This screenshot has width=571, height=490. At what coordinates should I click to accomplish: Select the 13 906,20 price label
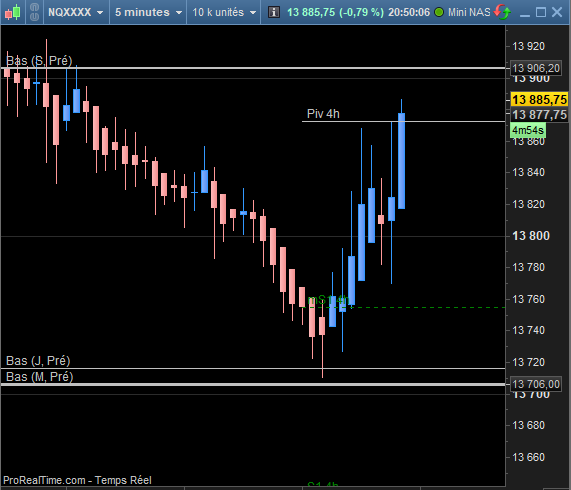tap(536, 68)
